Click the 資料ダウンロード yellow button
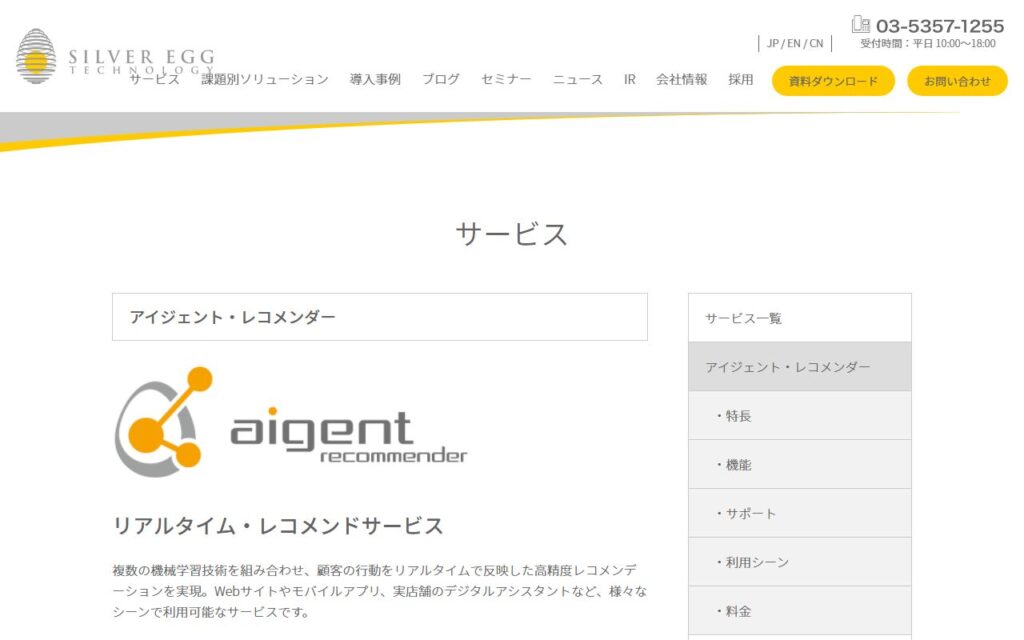Screen dimensions: 1024x640 point(833,81)
